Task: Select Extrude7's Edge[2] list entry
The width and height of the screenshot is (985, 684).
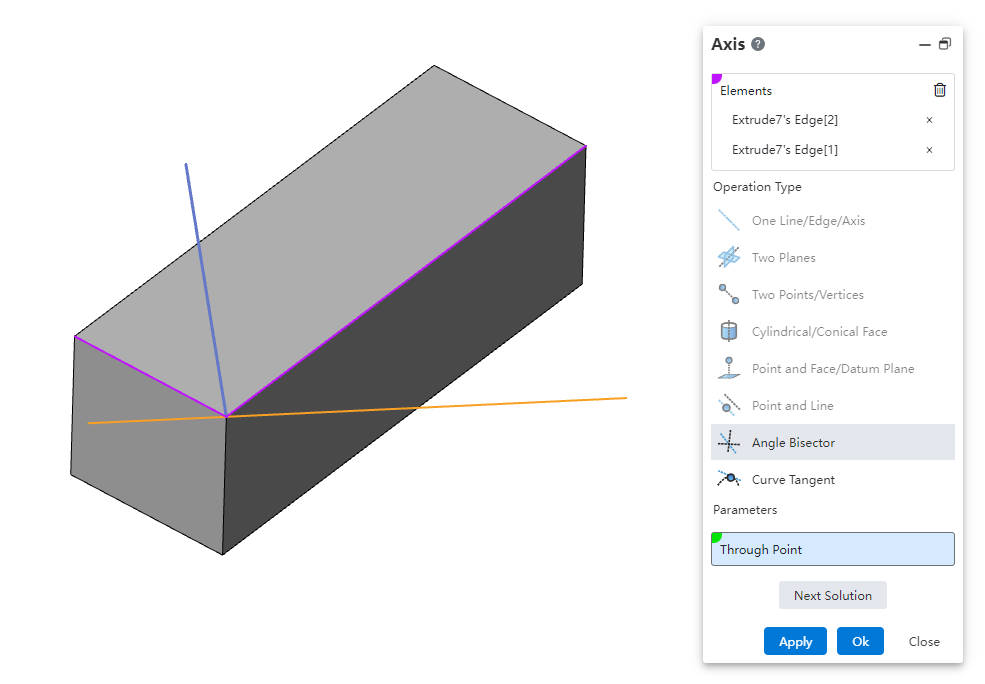Action: [785, 120]
